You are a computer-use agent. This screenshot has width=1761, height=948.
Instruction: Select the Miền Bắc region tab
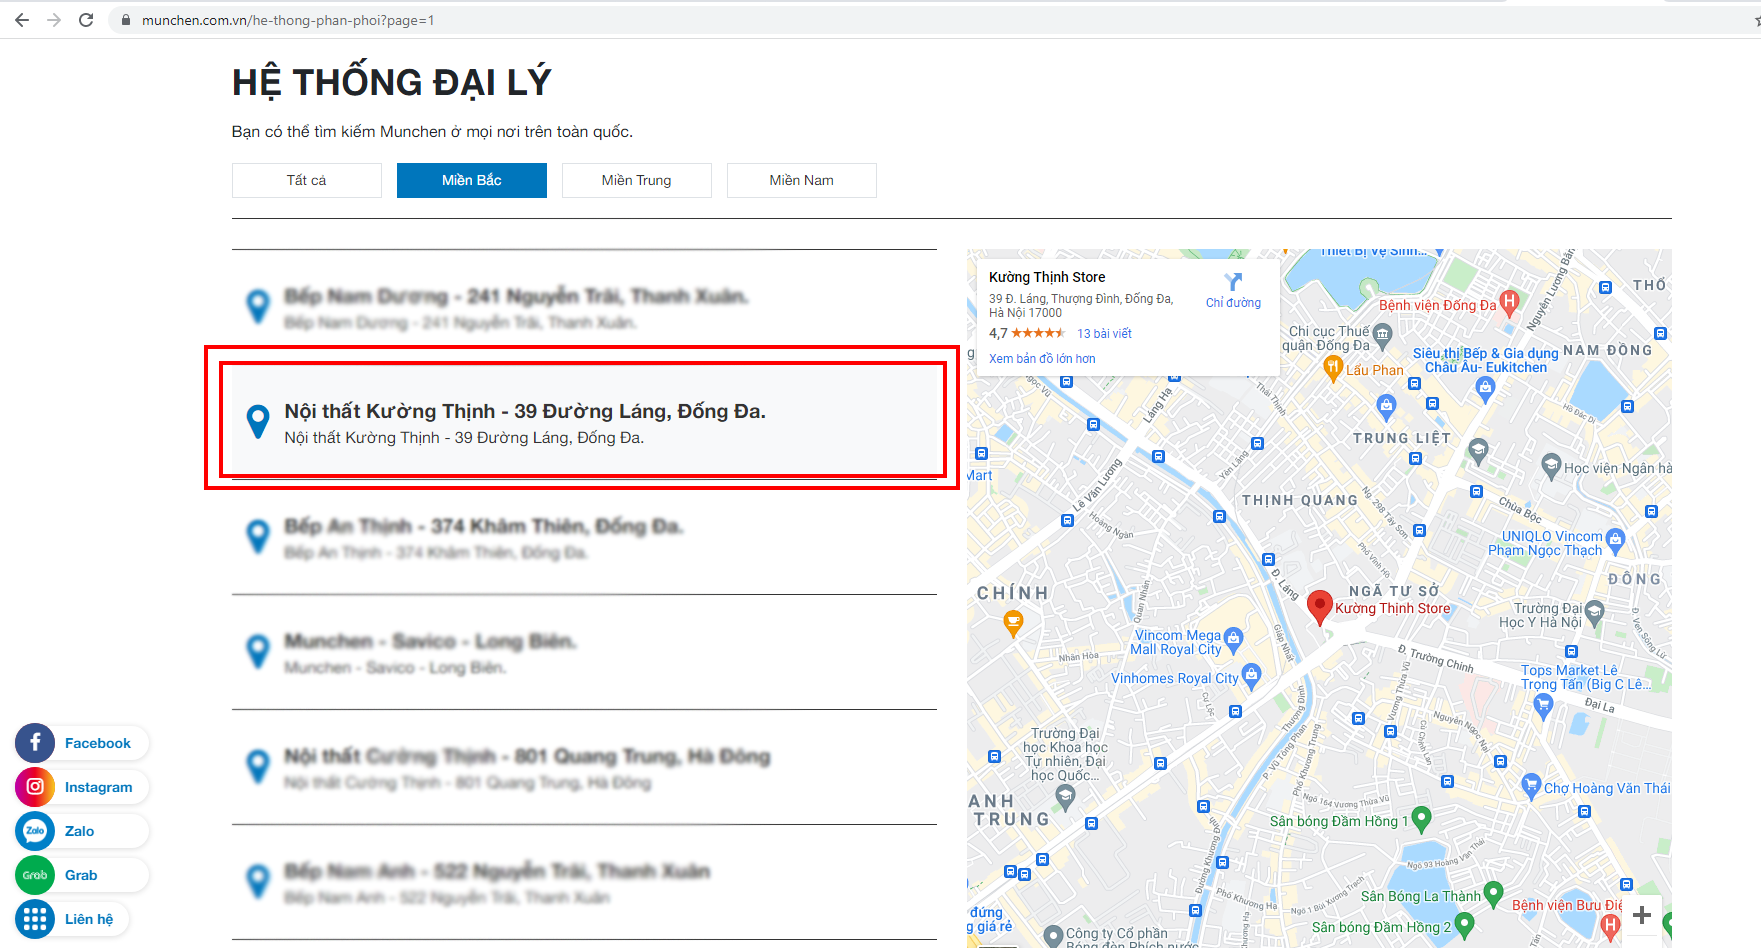472,180
